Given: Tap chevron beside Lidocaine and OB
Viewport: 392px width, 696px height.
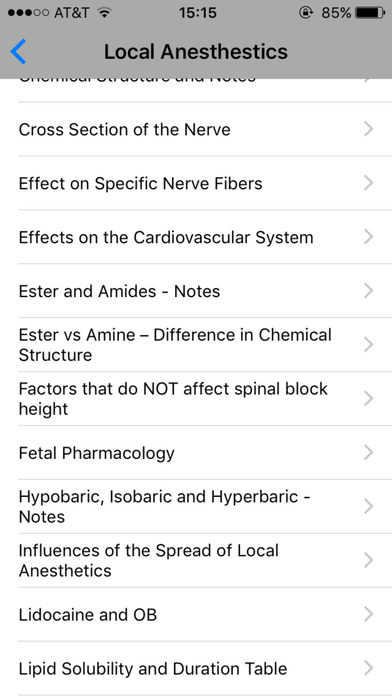Looking at the screenshot, I should tap(368, 614).
